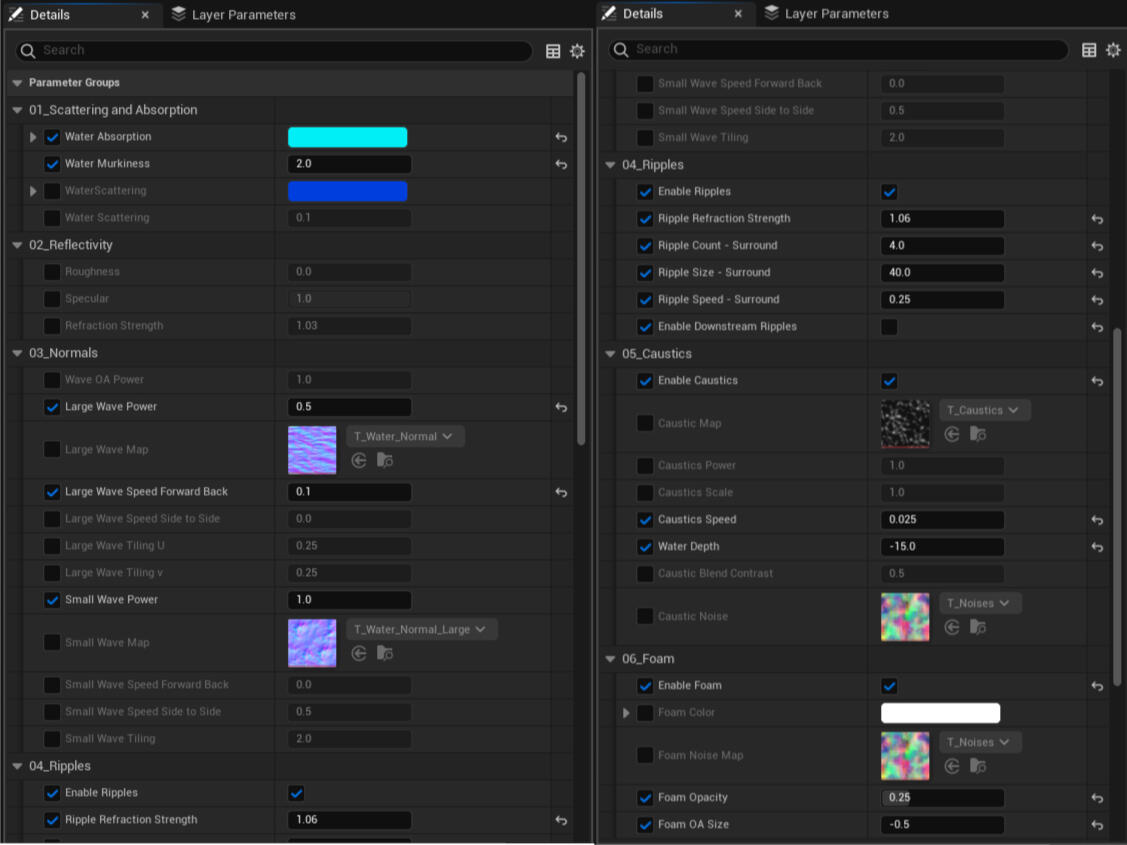The image size is (1127, 845).
Task: Click the Caustic Noise texture thumbnail
Action: [x=904, y=616]
